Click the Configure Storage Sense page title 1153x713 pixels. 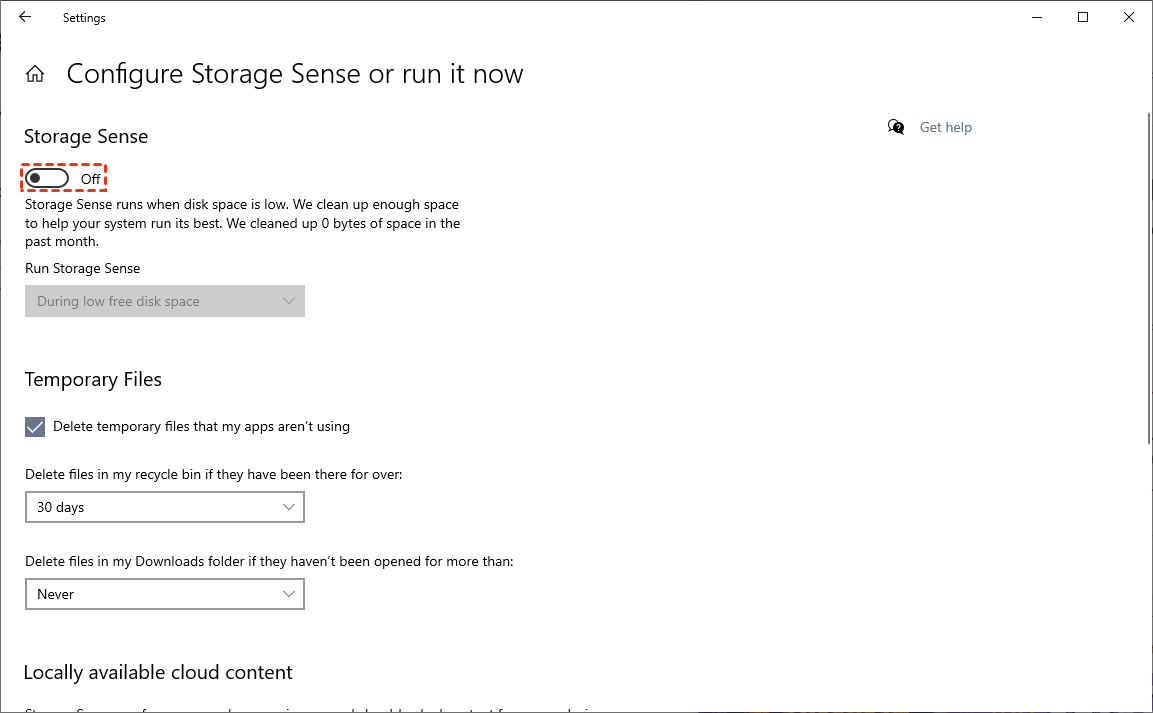(x=295, y=74)
